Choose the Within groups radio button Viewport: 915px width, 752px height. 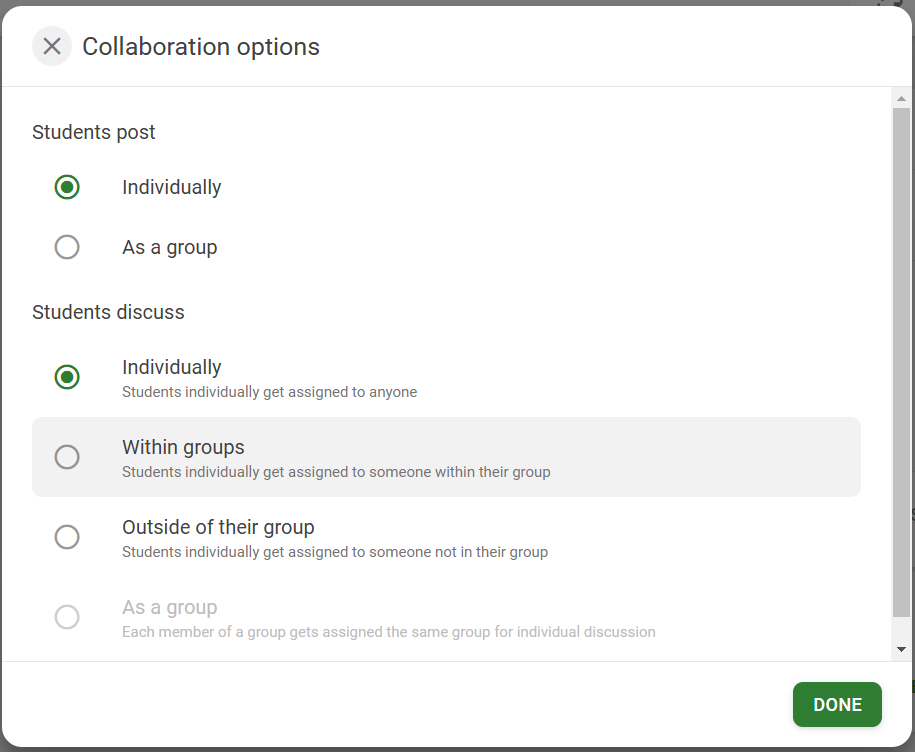tap(67, 457)
